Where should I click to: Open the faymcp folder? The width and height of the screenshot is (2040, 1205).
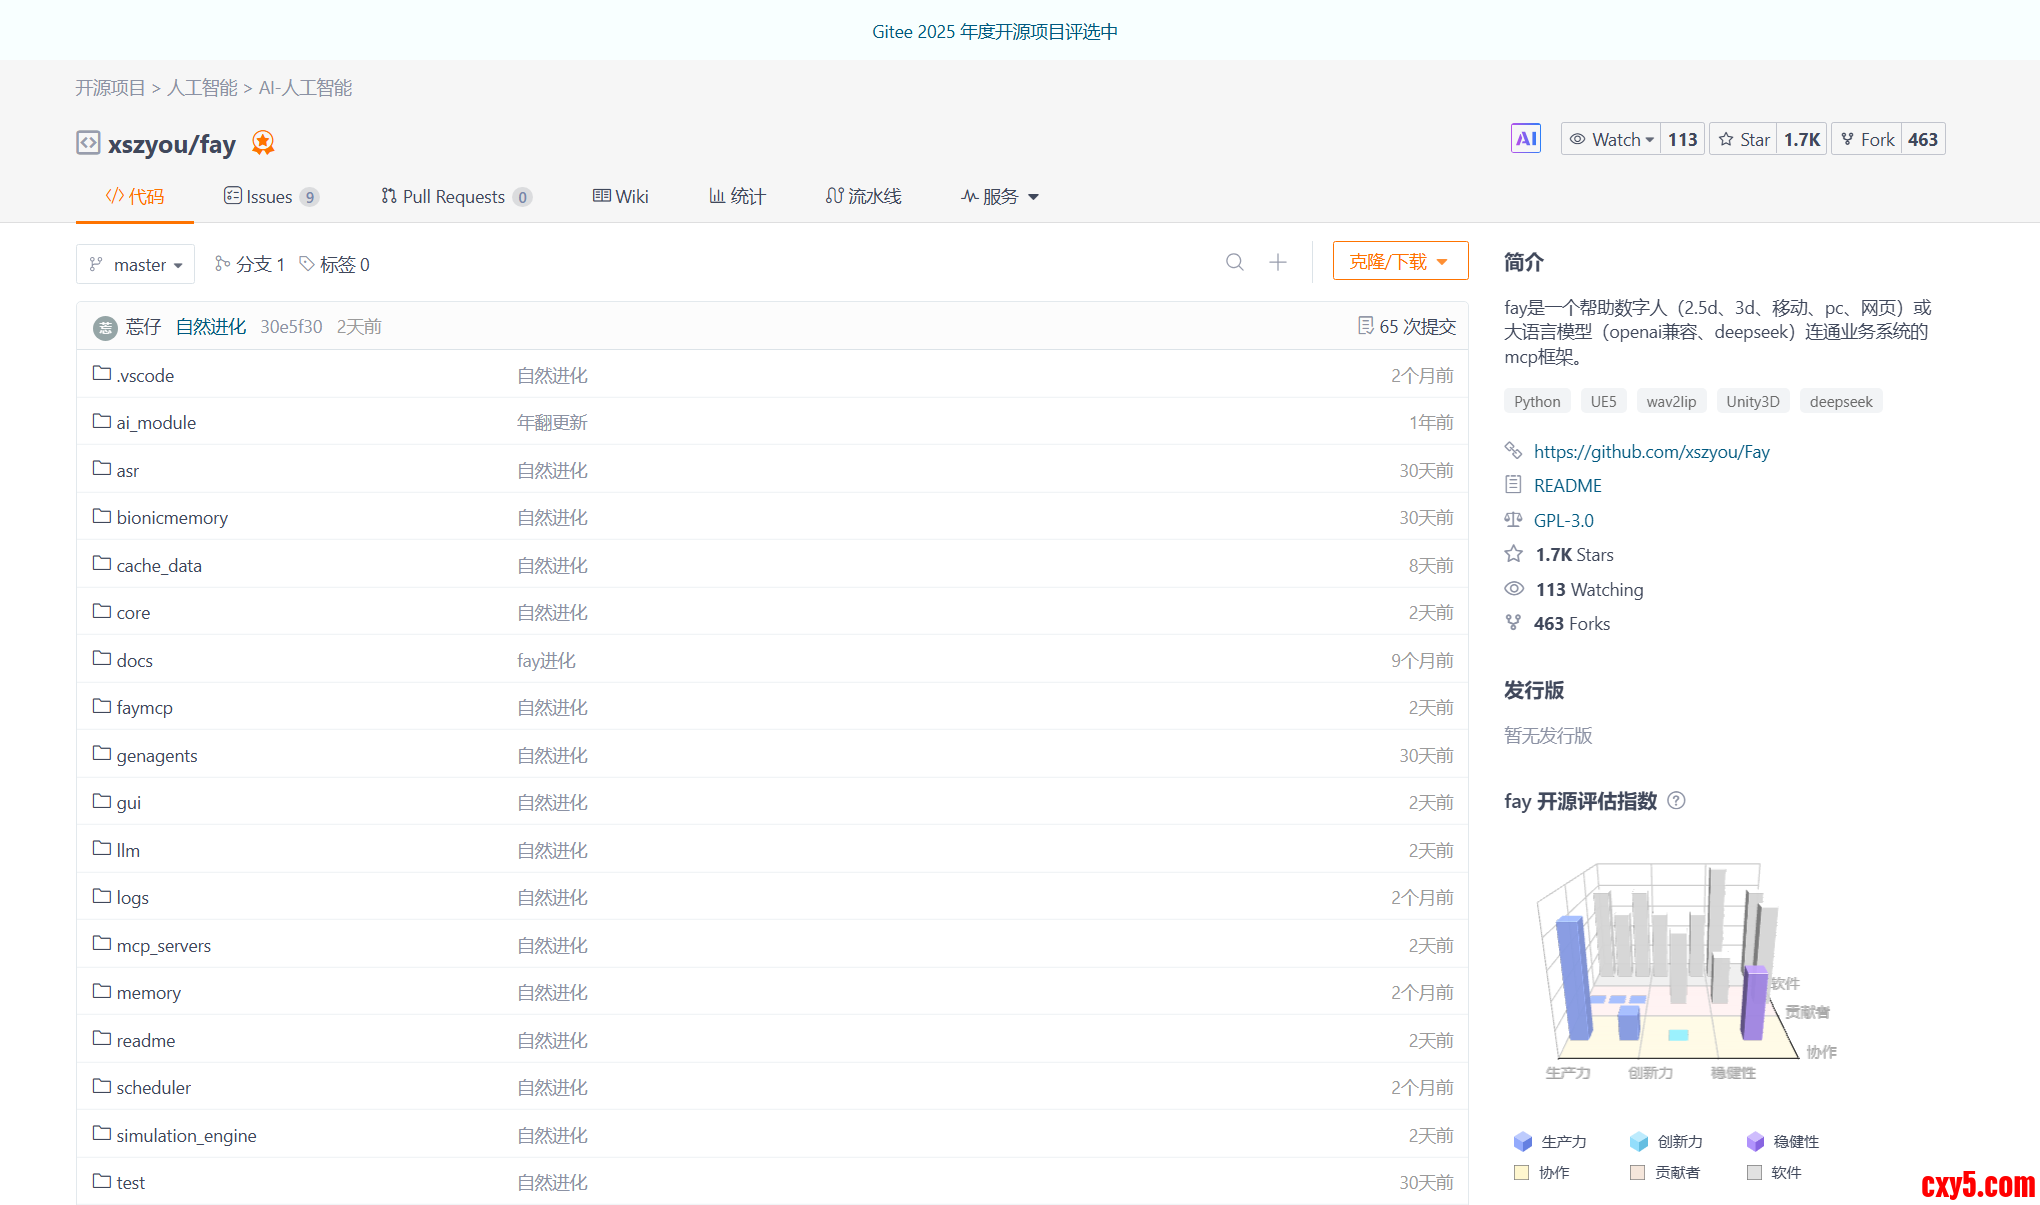coord(144,707)
